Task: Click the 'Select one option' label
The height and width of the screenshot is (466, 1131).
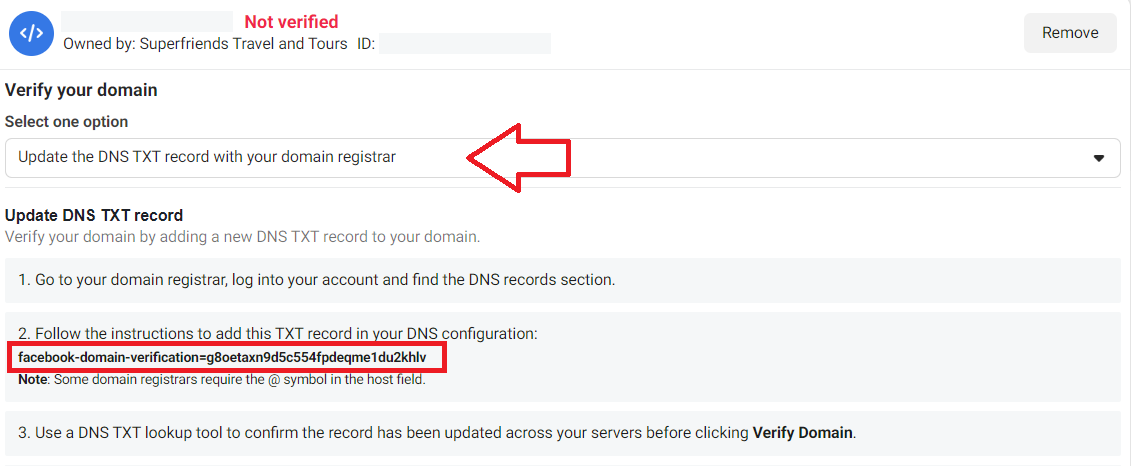Action: click(66, 121)
